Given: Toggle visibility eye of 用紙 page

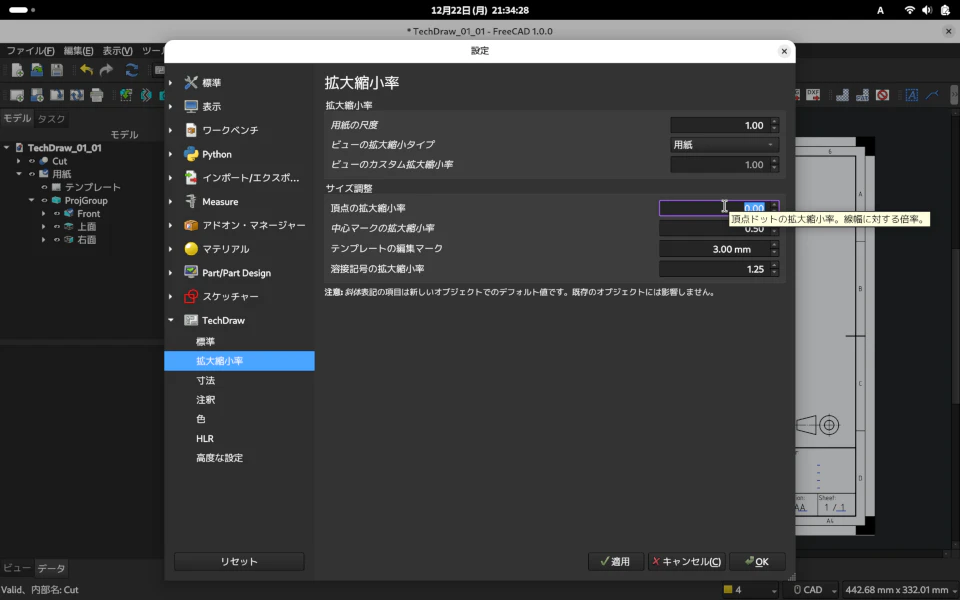Looking at the screenshot, I should click(x=32, y=174).
